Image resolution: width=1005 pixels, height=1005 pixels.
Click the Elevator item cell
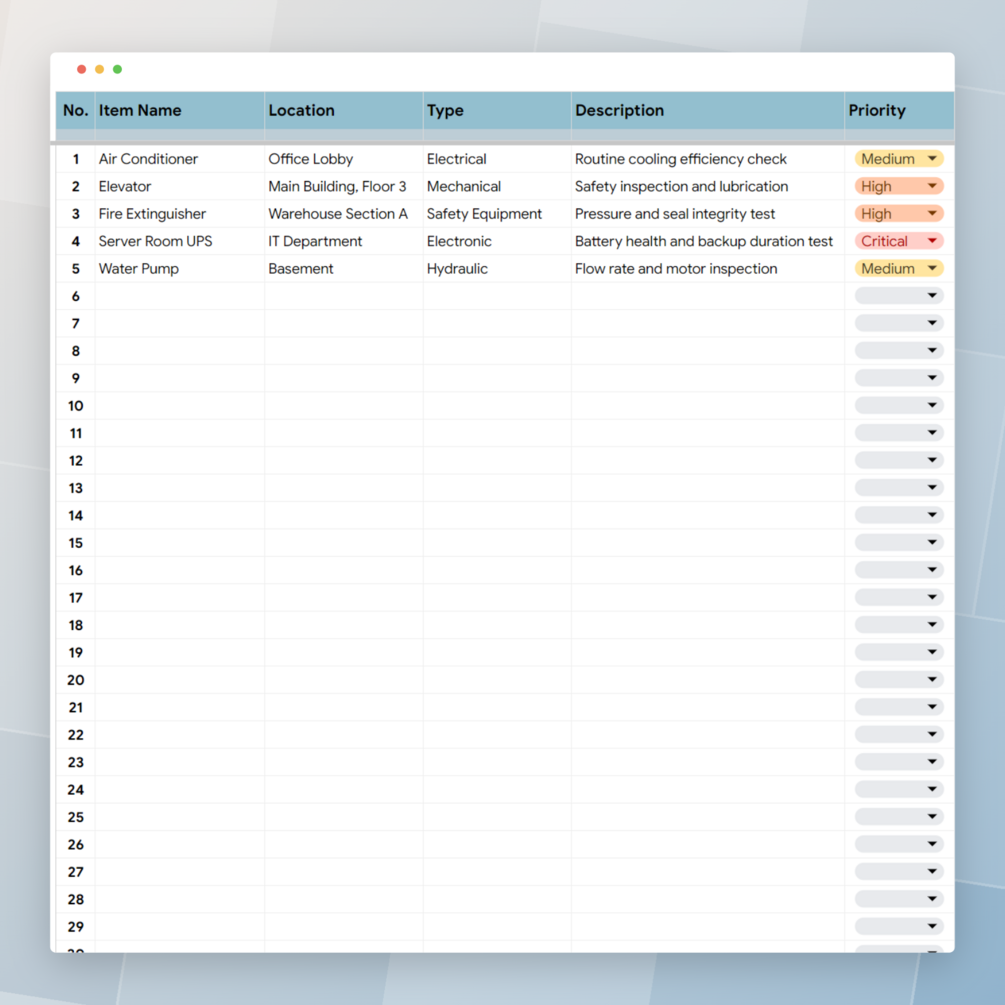click(179, 187)
